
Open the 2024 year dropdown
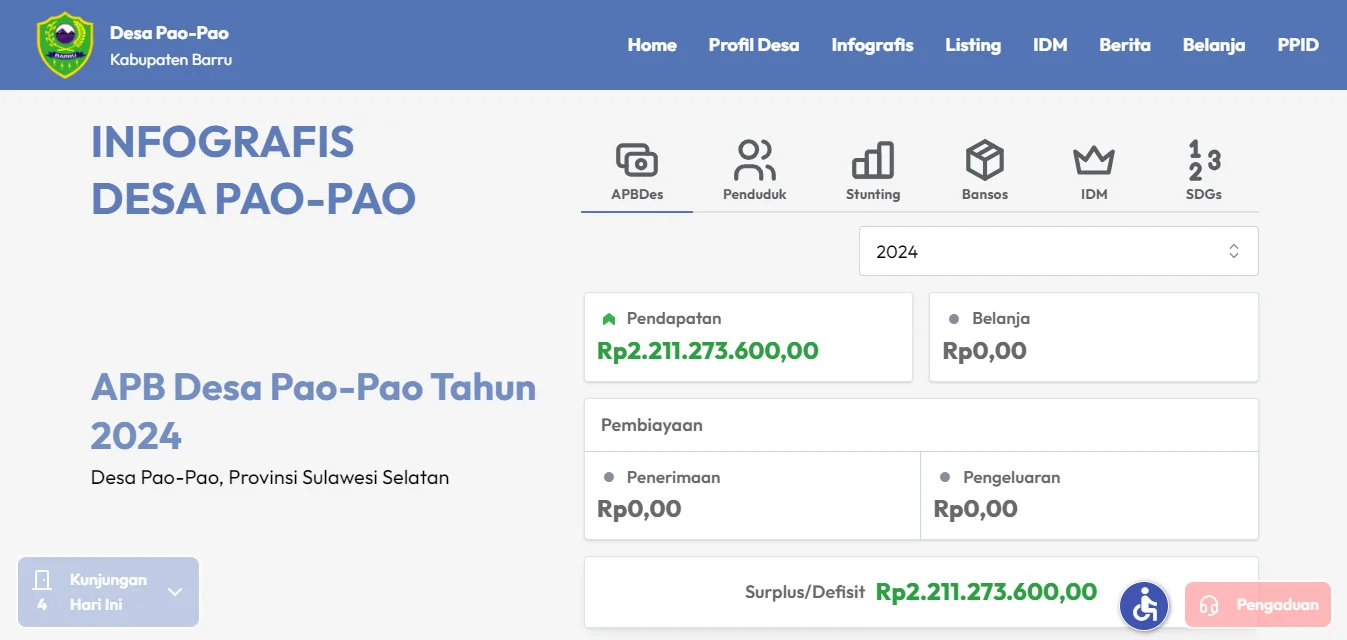(x=1058, y=251)
